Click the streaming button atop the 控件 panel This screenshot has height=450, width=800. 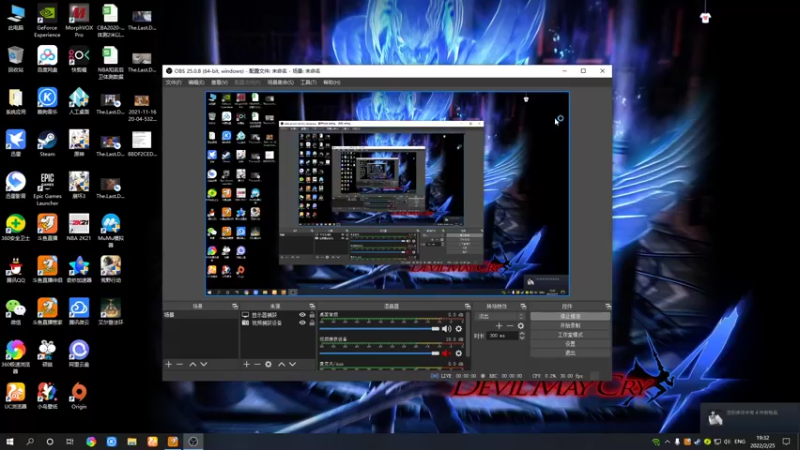(570, 316)
